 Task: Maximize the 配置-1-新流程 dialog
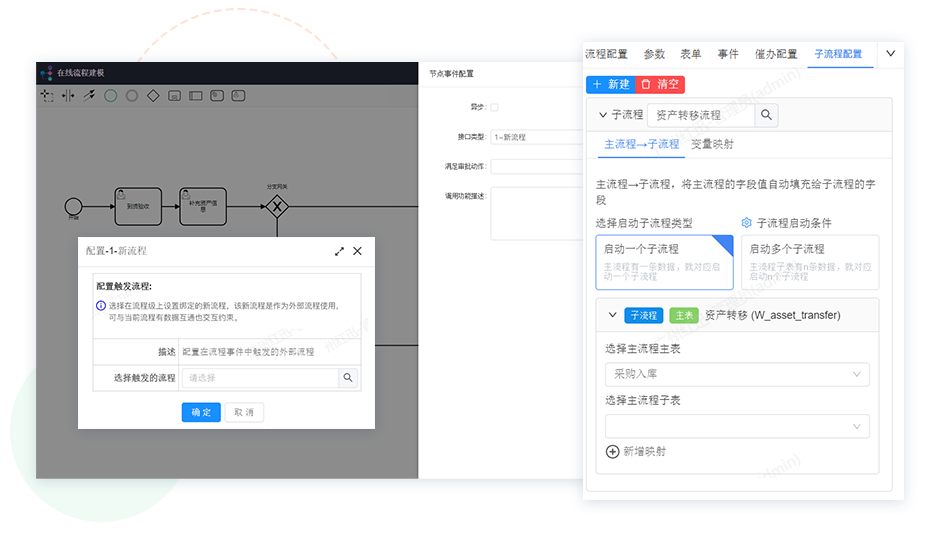pyautogui.click(x=339, y=251)
